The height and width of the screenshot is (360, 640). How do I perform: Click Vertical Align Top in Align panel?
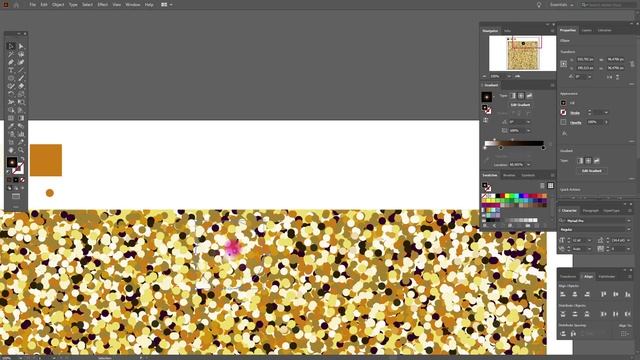(604, 294)
